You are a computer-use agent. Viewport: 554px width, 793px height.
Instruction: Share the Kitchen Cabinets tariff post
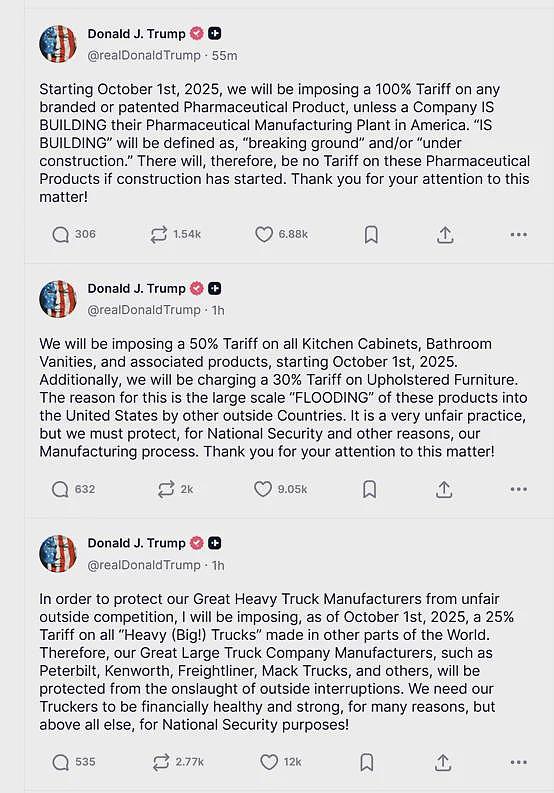(x=444, y=490)
